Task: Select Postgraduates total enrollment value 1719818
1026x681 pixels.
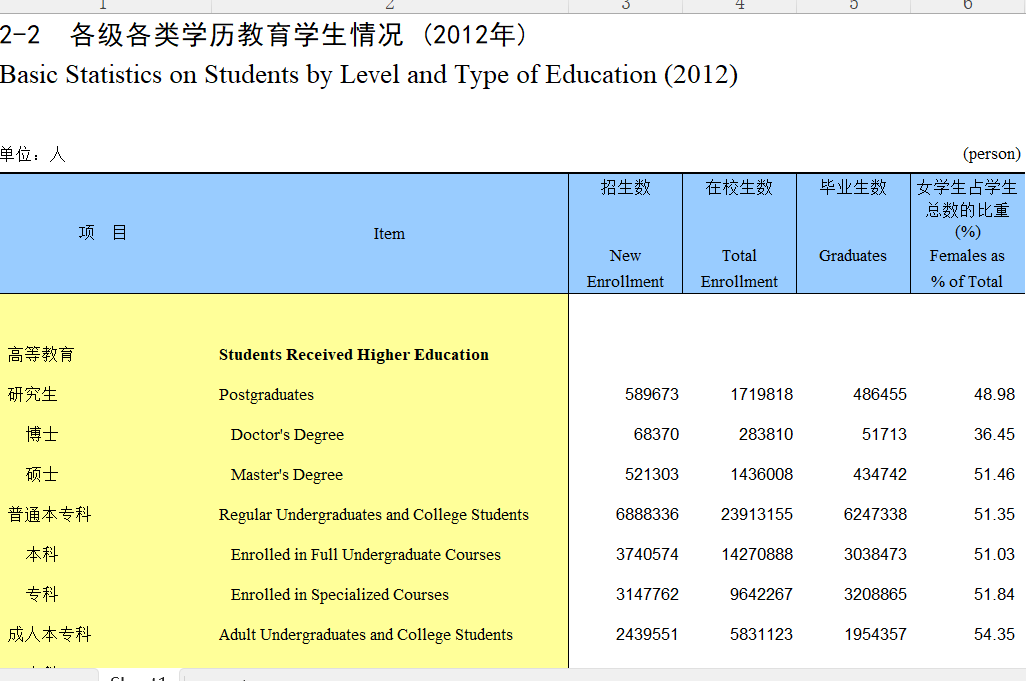Action: (762, 394)
